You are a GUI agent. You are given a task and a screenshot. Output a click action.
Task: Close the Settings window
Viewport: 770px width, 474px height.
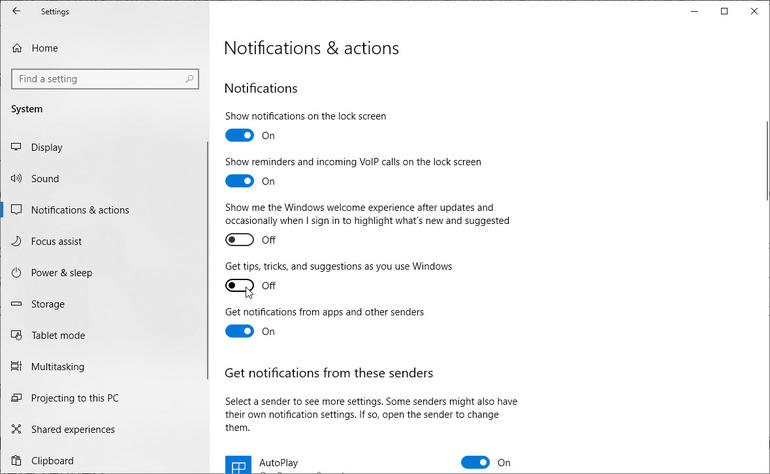(754, 11)
